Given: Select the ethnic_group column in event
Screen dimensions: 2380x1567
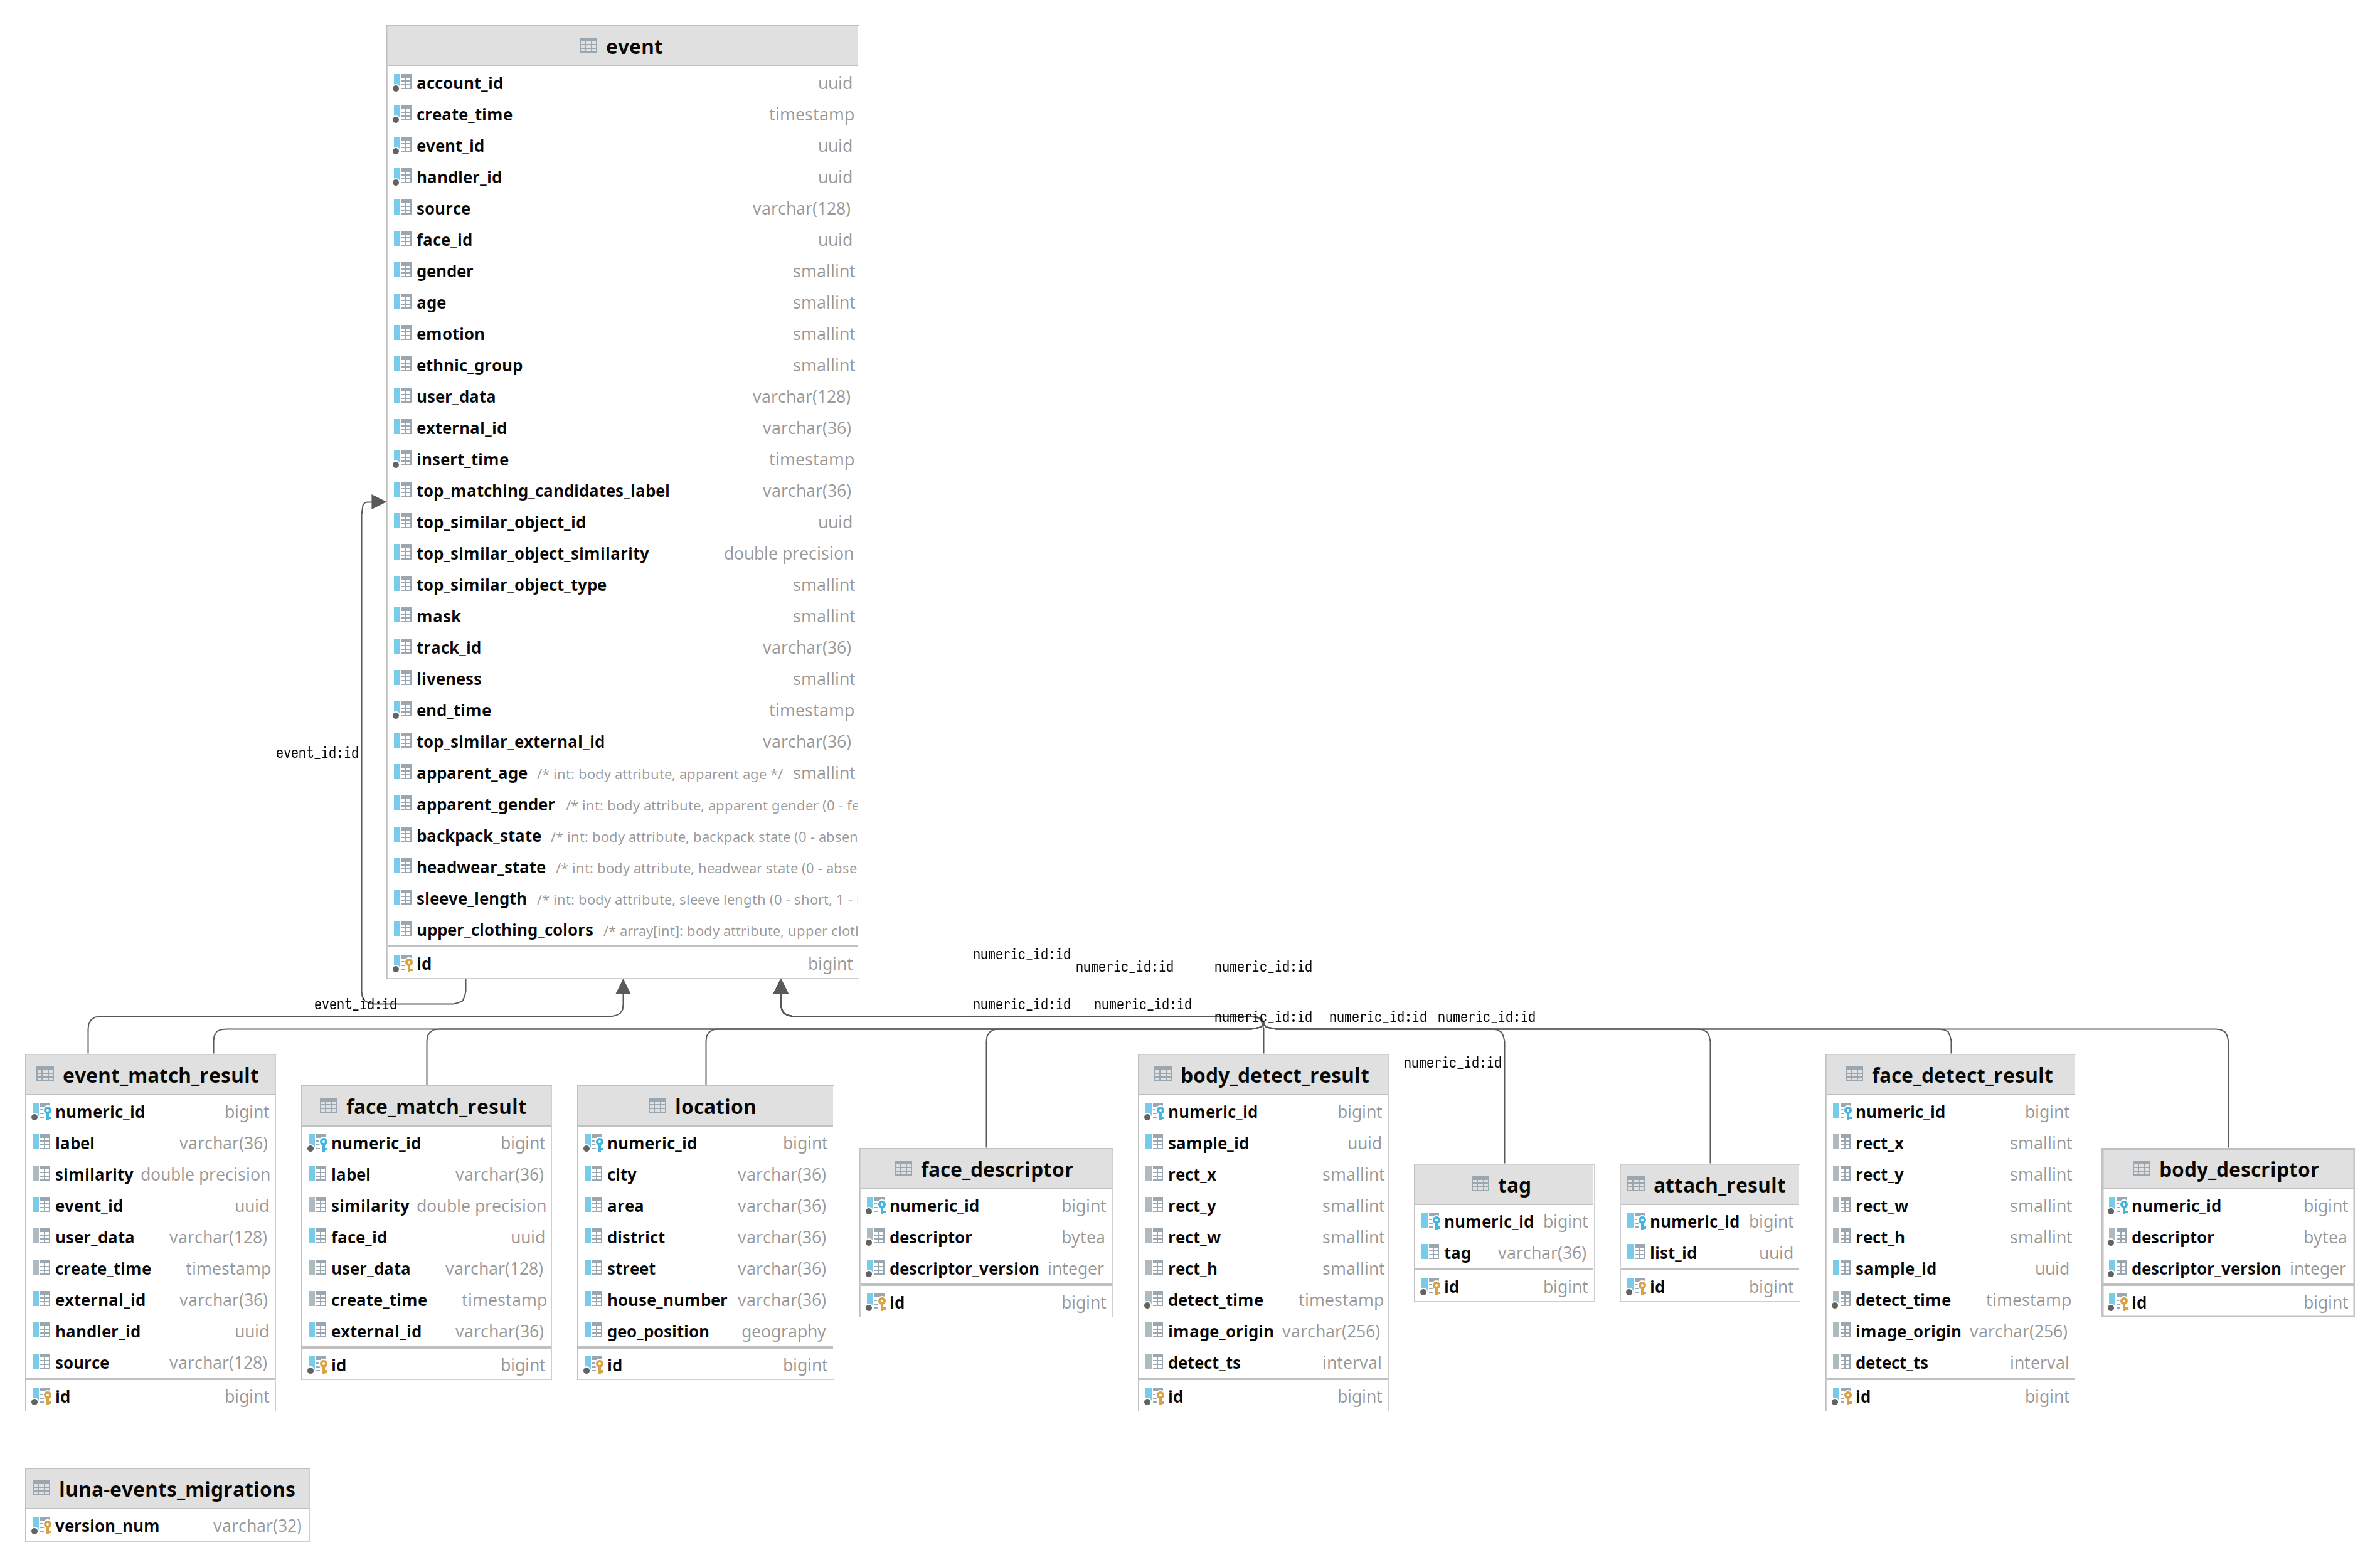Looking at the screenshot, I should 623,366.
